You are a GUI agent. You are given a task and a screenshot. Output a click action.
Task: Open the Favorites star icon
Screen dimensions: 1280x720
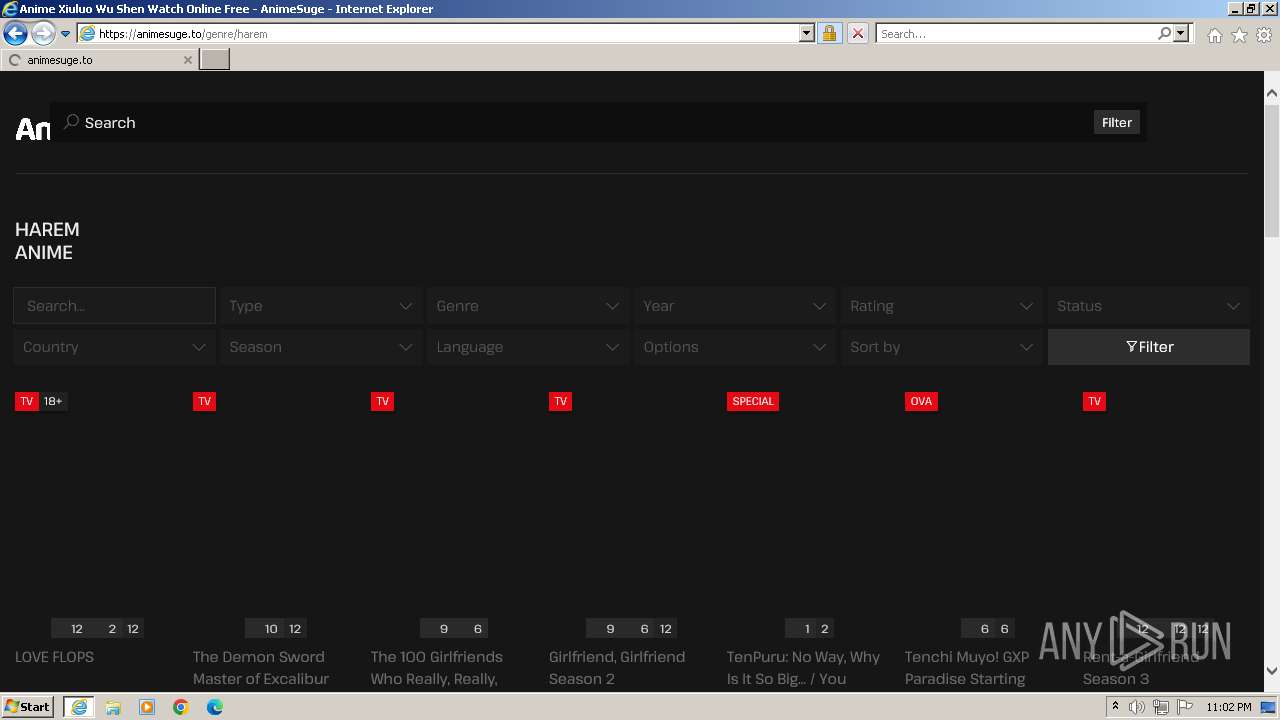pyautogui.click(x=1239, y=35)
